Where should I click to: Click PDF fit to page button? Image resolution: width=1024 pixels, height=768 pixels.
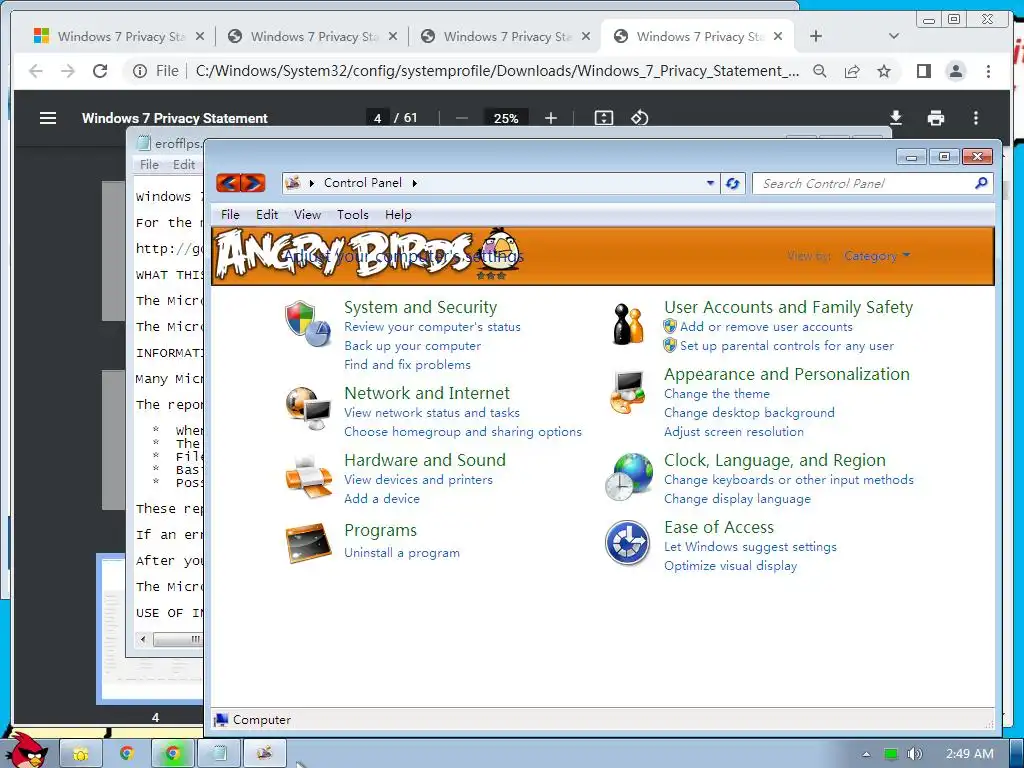(x=603, y=118)
